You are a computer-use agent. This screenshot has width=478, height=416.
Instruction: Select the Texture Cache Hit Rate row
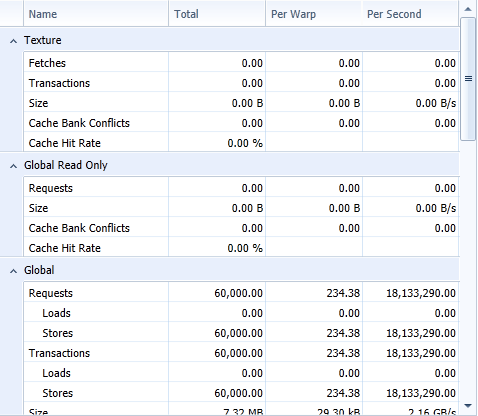241,143
